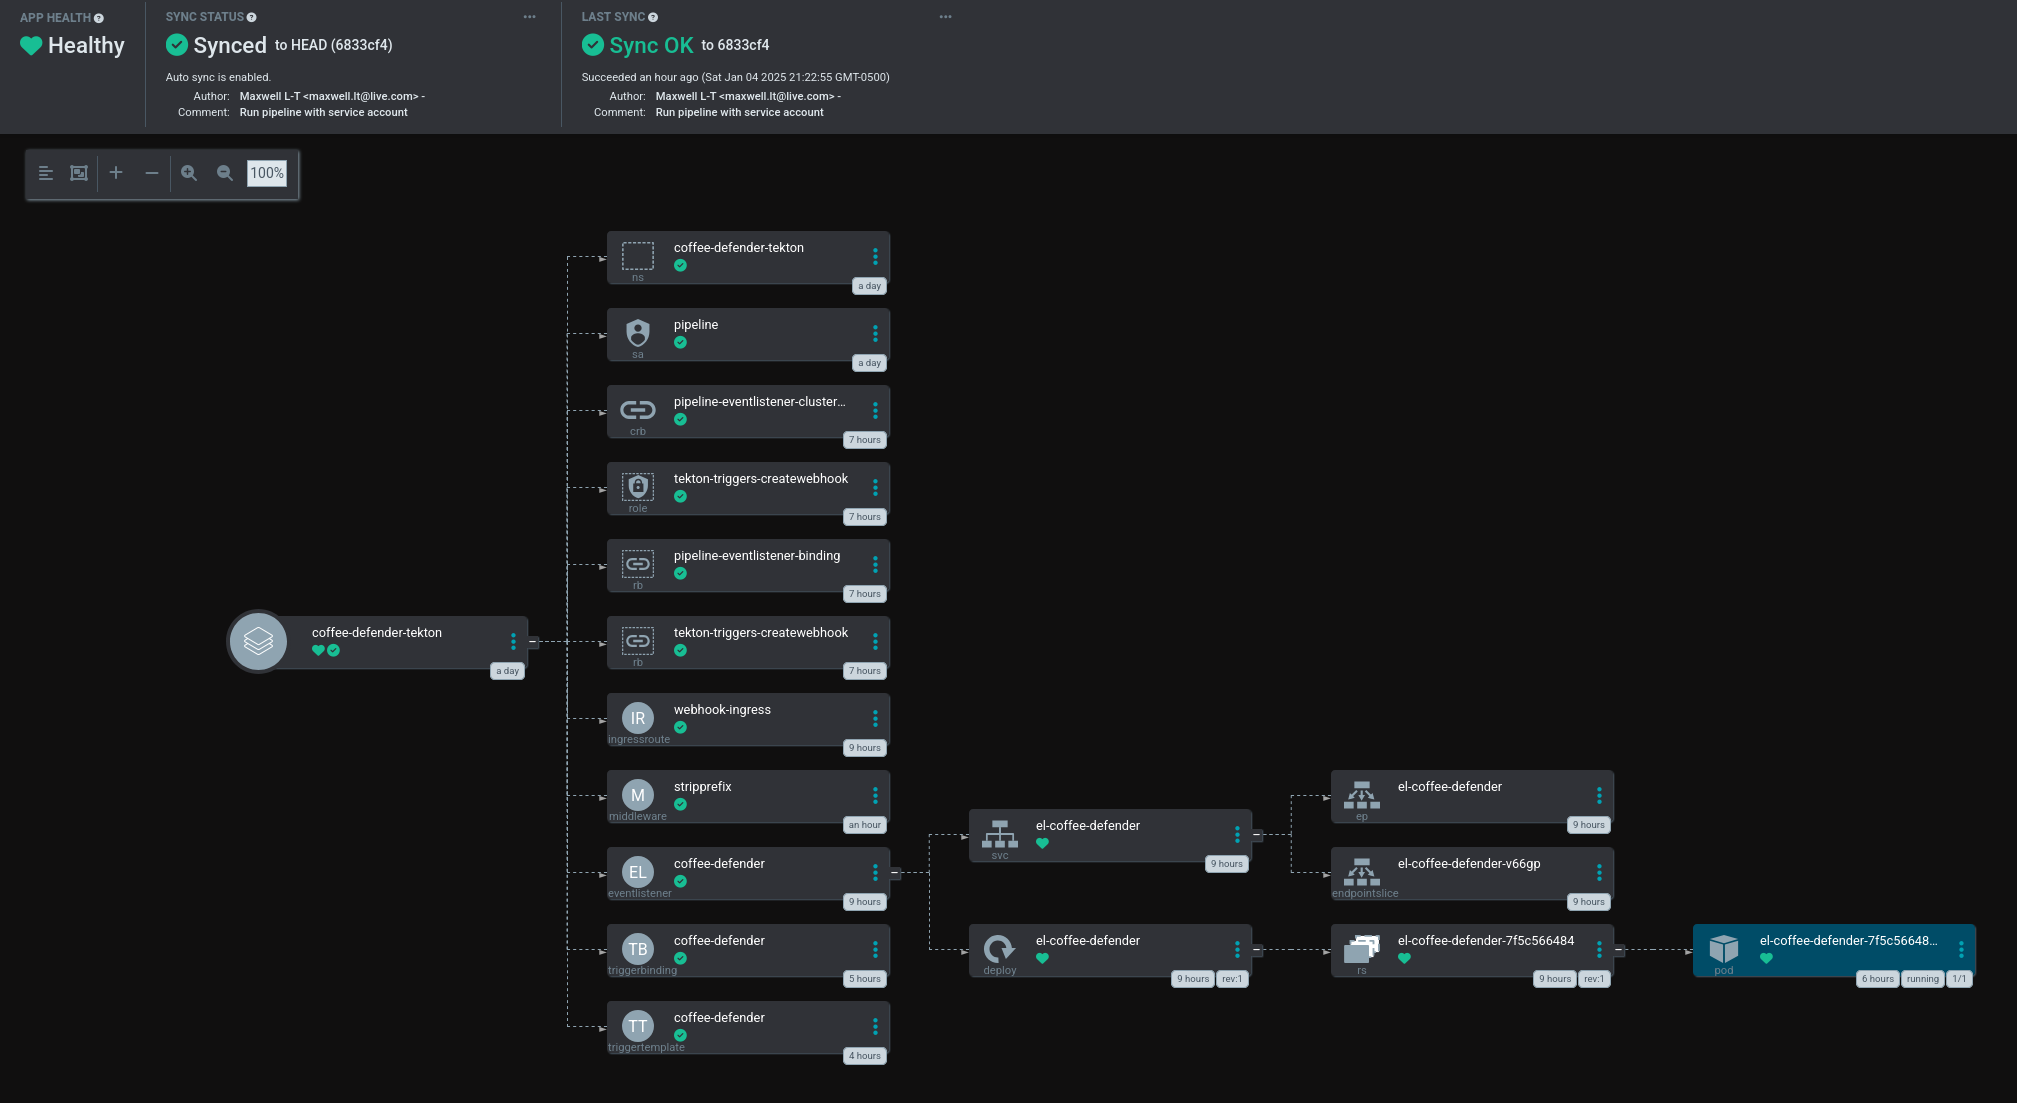Click the service account icon of pipeline
2017x1103 pixels.
click(638, 332)
